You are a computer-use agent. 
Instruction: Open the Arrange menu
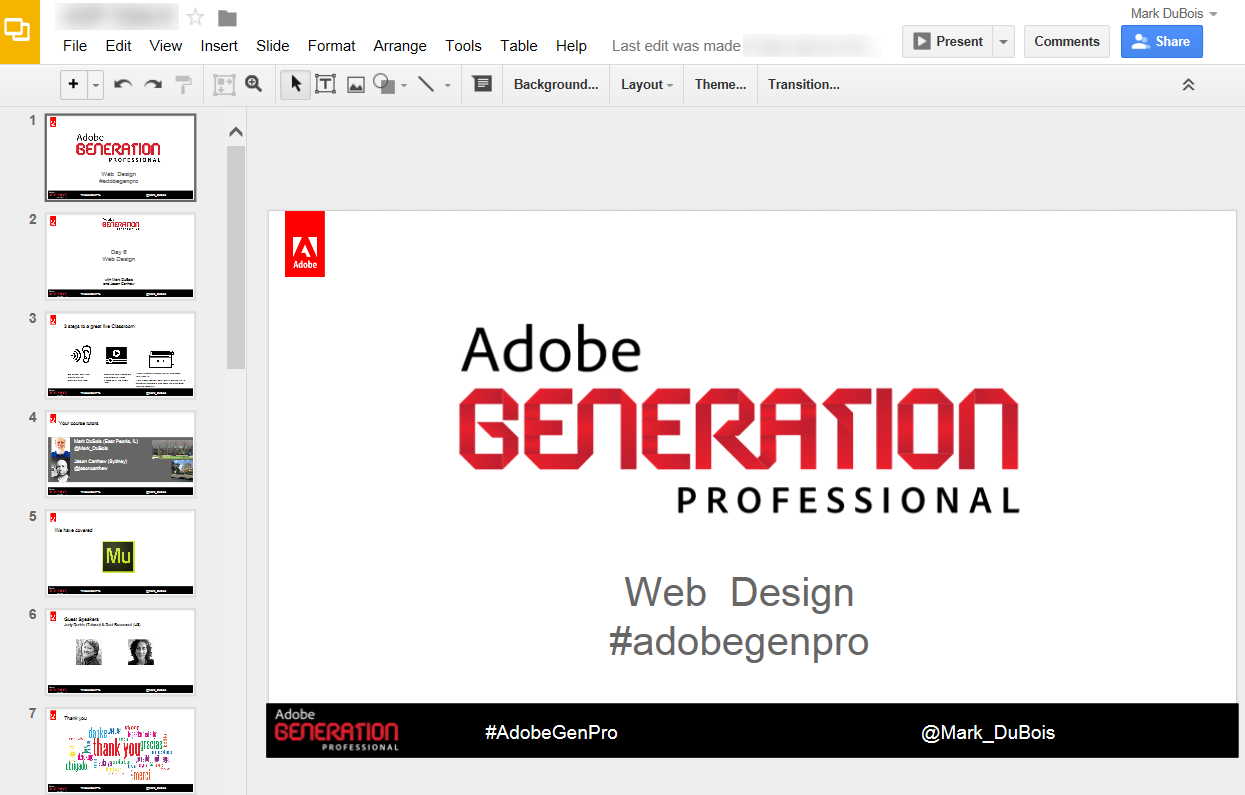click(400, 45)
